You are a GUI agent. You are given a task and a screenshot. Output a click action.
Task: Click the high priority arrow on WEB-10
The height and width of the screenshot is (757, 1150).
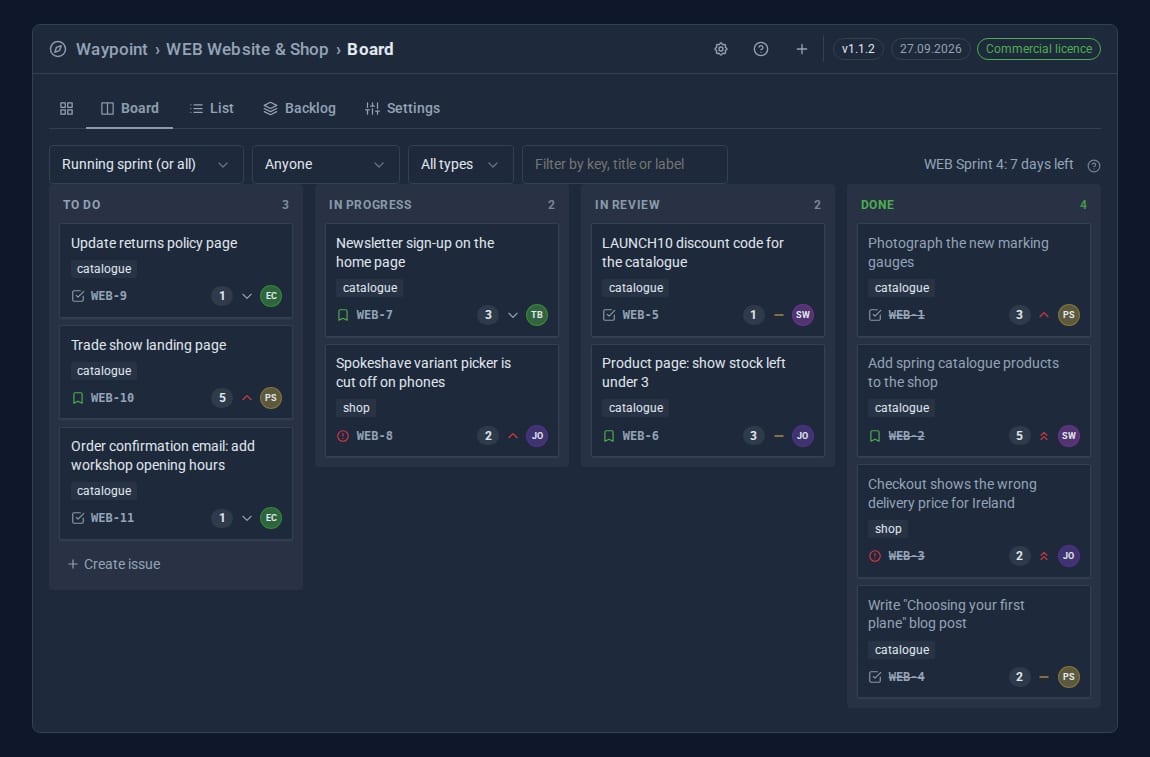coord(247,398)
